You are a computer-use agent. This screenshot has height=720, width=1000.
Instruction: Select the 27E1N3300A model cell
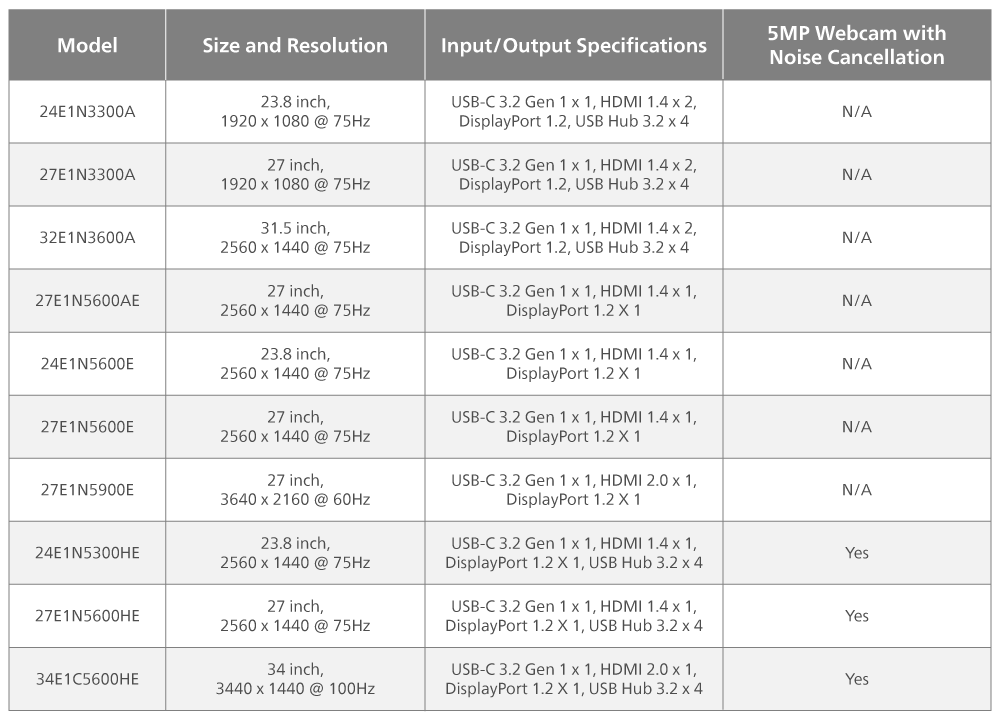tap(87, 175)
